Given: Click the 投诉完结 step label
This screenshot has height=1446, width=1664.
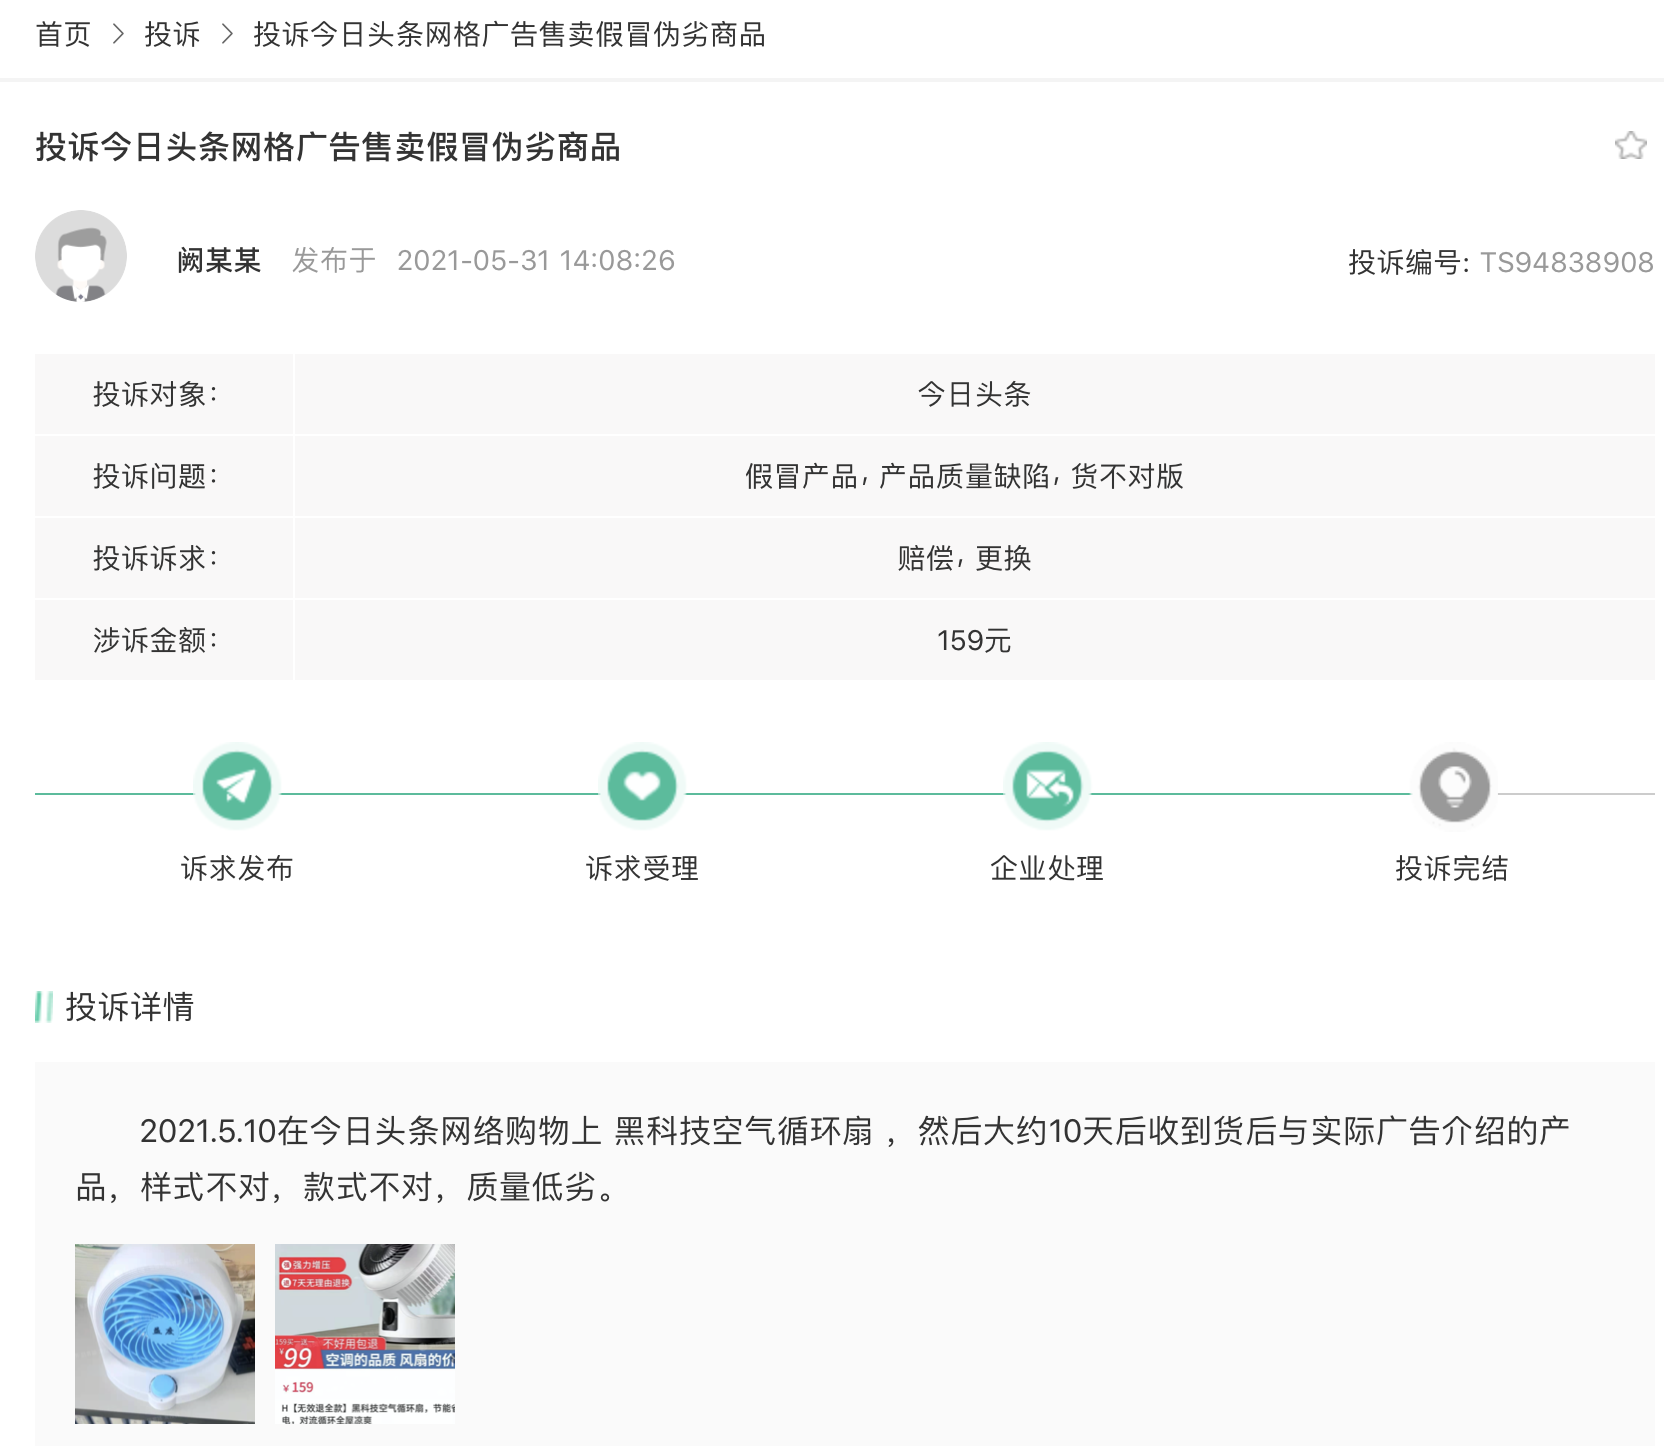Looking at the screenshot, I should (1452, 868).
